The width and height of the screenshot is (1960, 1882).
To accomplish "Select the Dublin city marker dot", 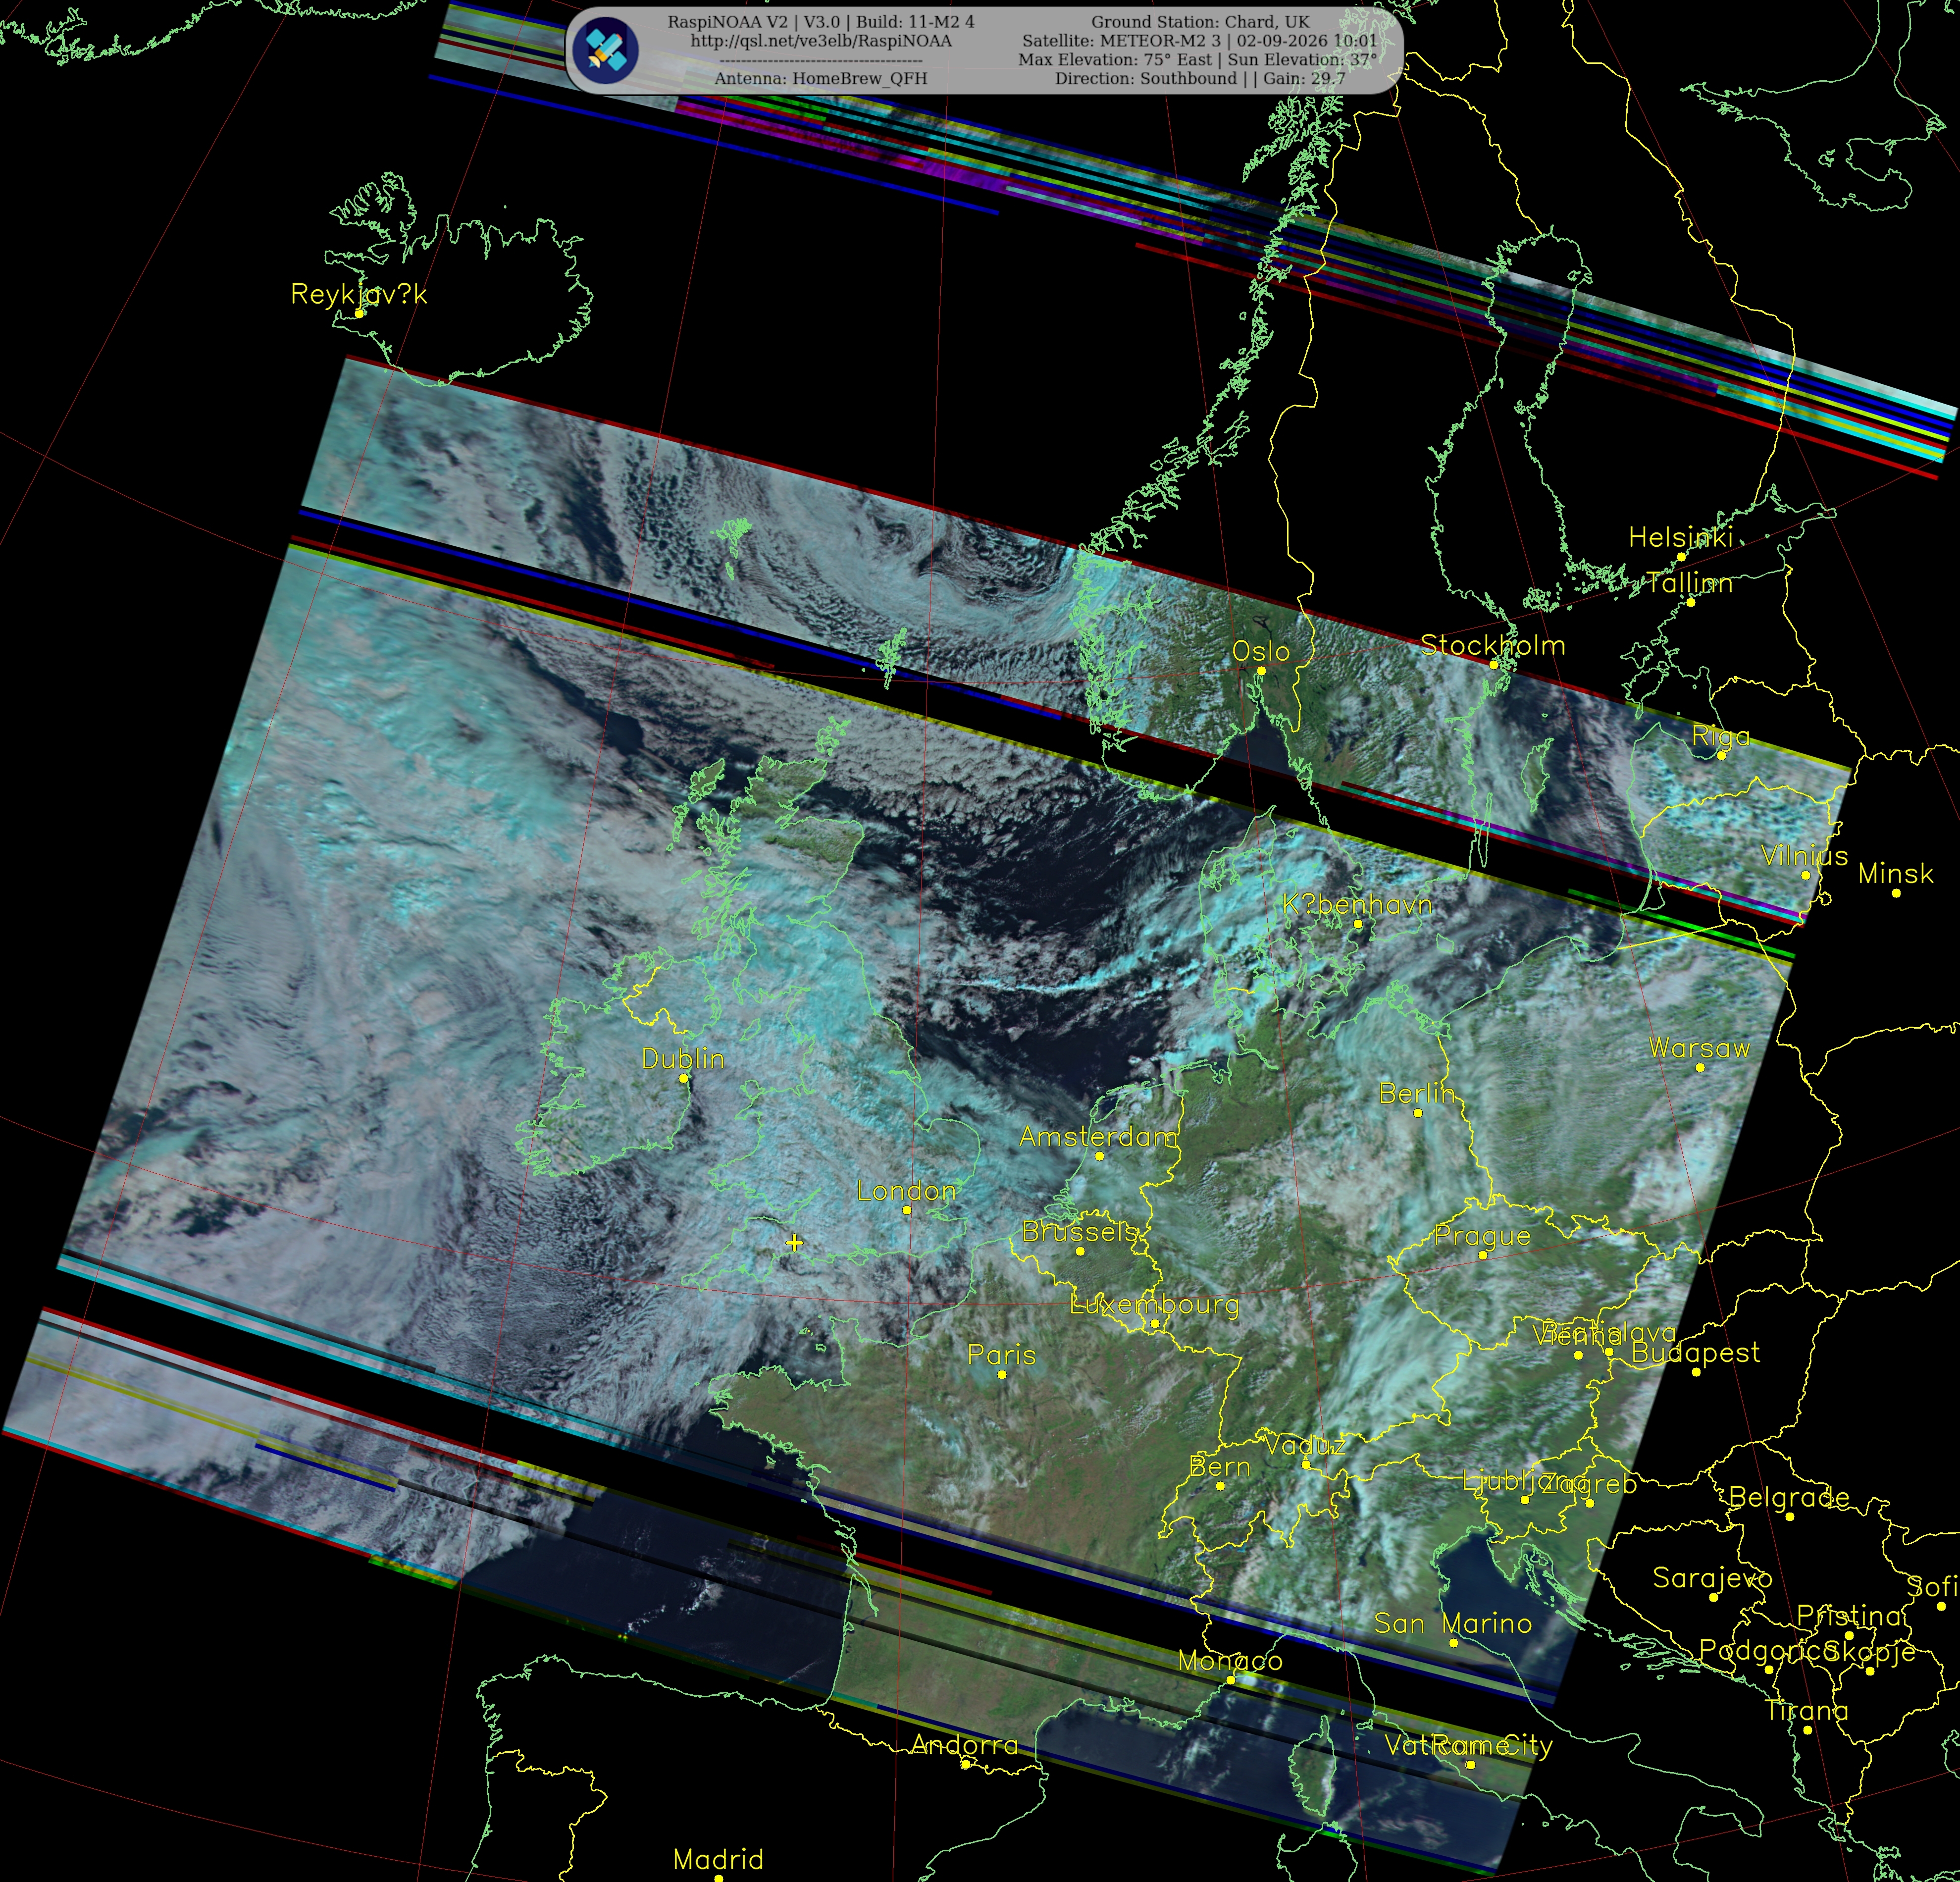I will click(x=684, y=1078).
